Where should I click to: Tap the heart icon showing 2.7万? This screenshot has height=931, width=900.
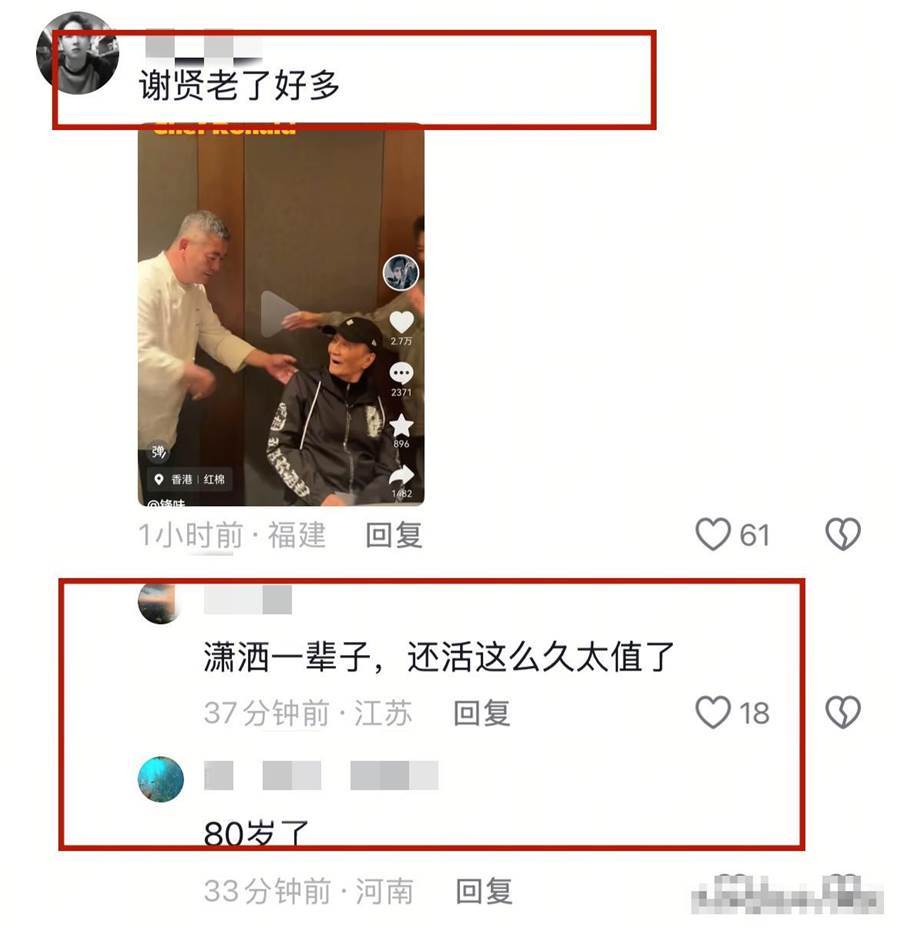pyautogui.click(x=401, y=322)
